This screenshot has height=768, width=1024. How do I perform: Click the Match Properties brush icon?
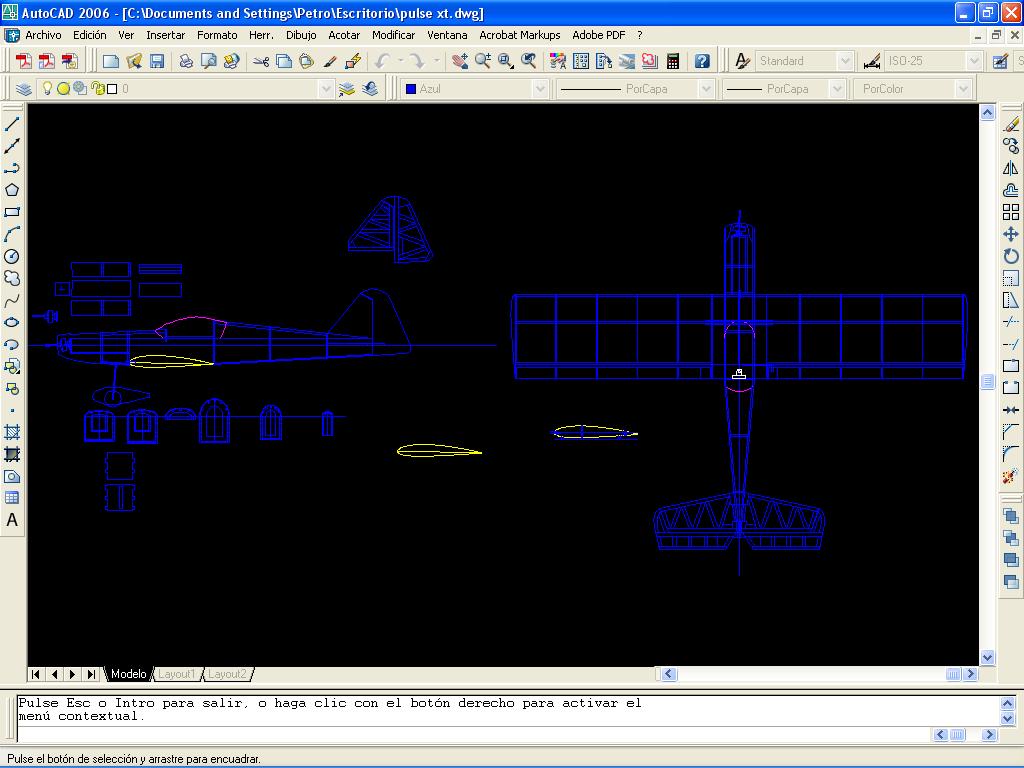(330, 61)
